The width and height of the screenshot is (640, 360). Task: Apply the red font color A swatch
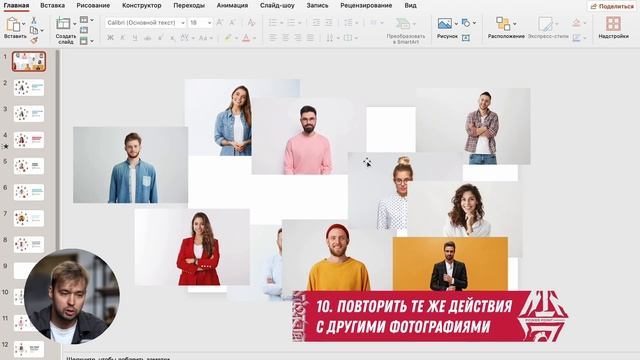click(246, 38)
